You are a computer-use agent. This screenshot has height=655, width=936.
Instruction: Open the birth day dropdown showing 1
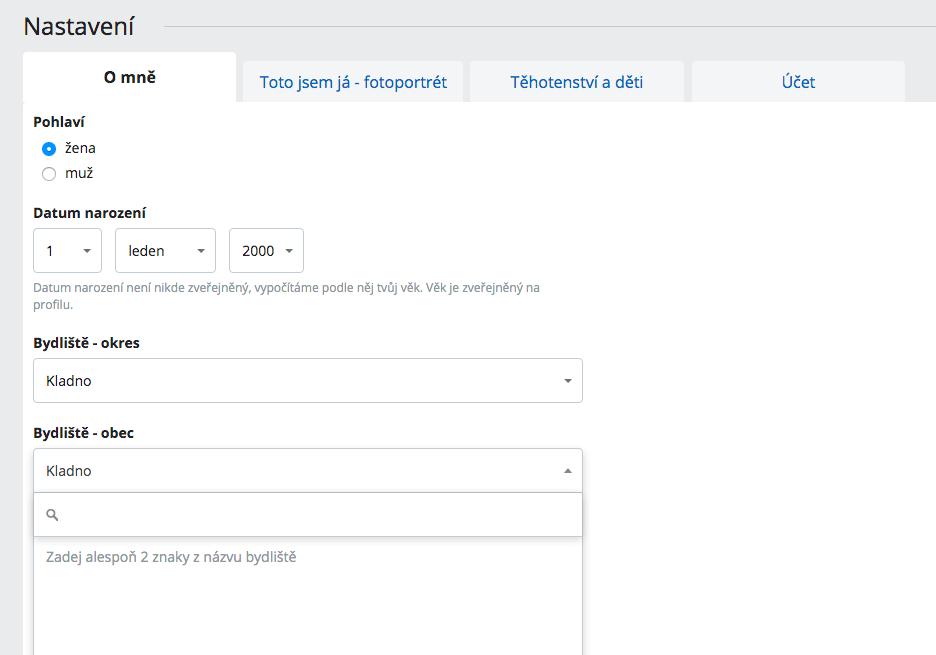pos(67,251)
